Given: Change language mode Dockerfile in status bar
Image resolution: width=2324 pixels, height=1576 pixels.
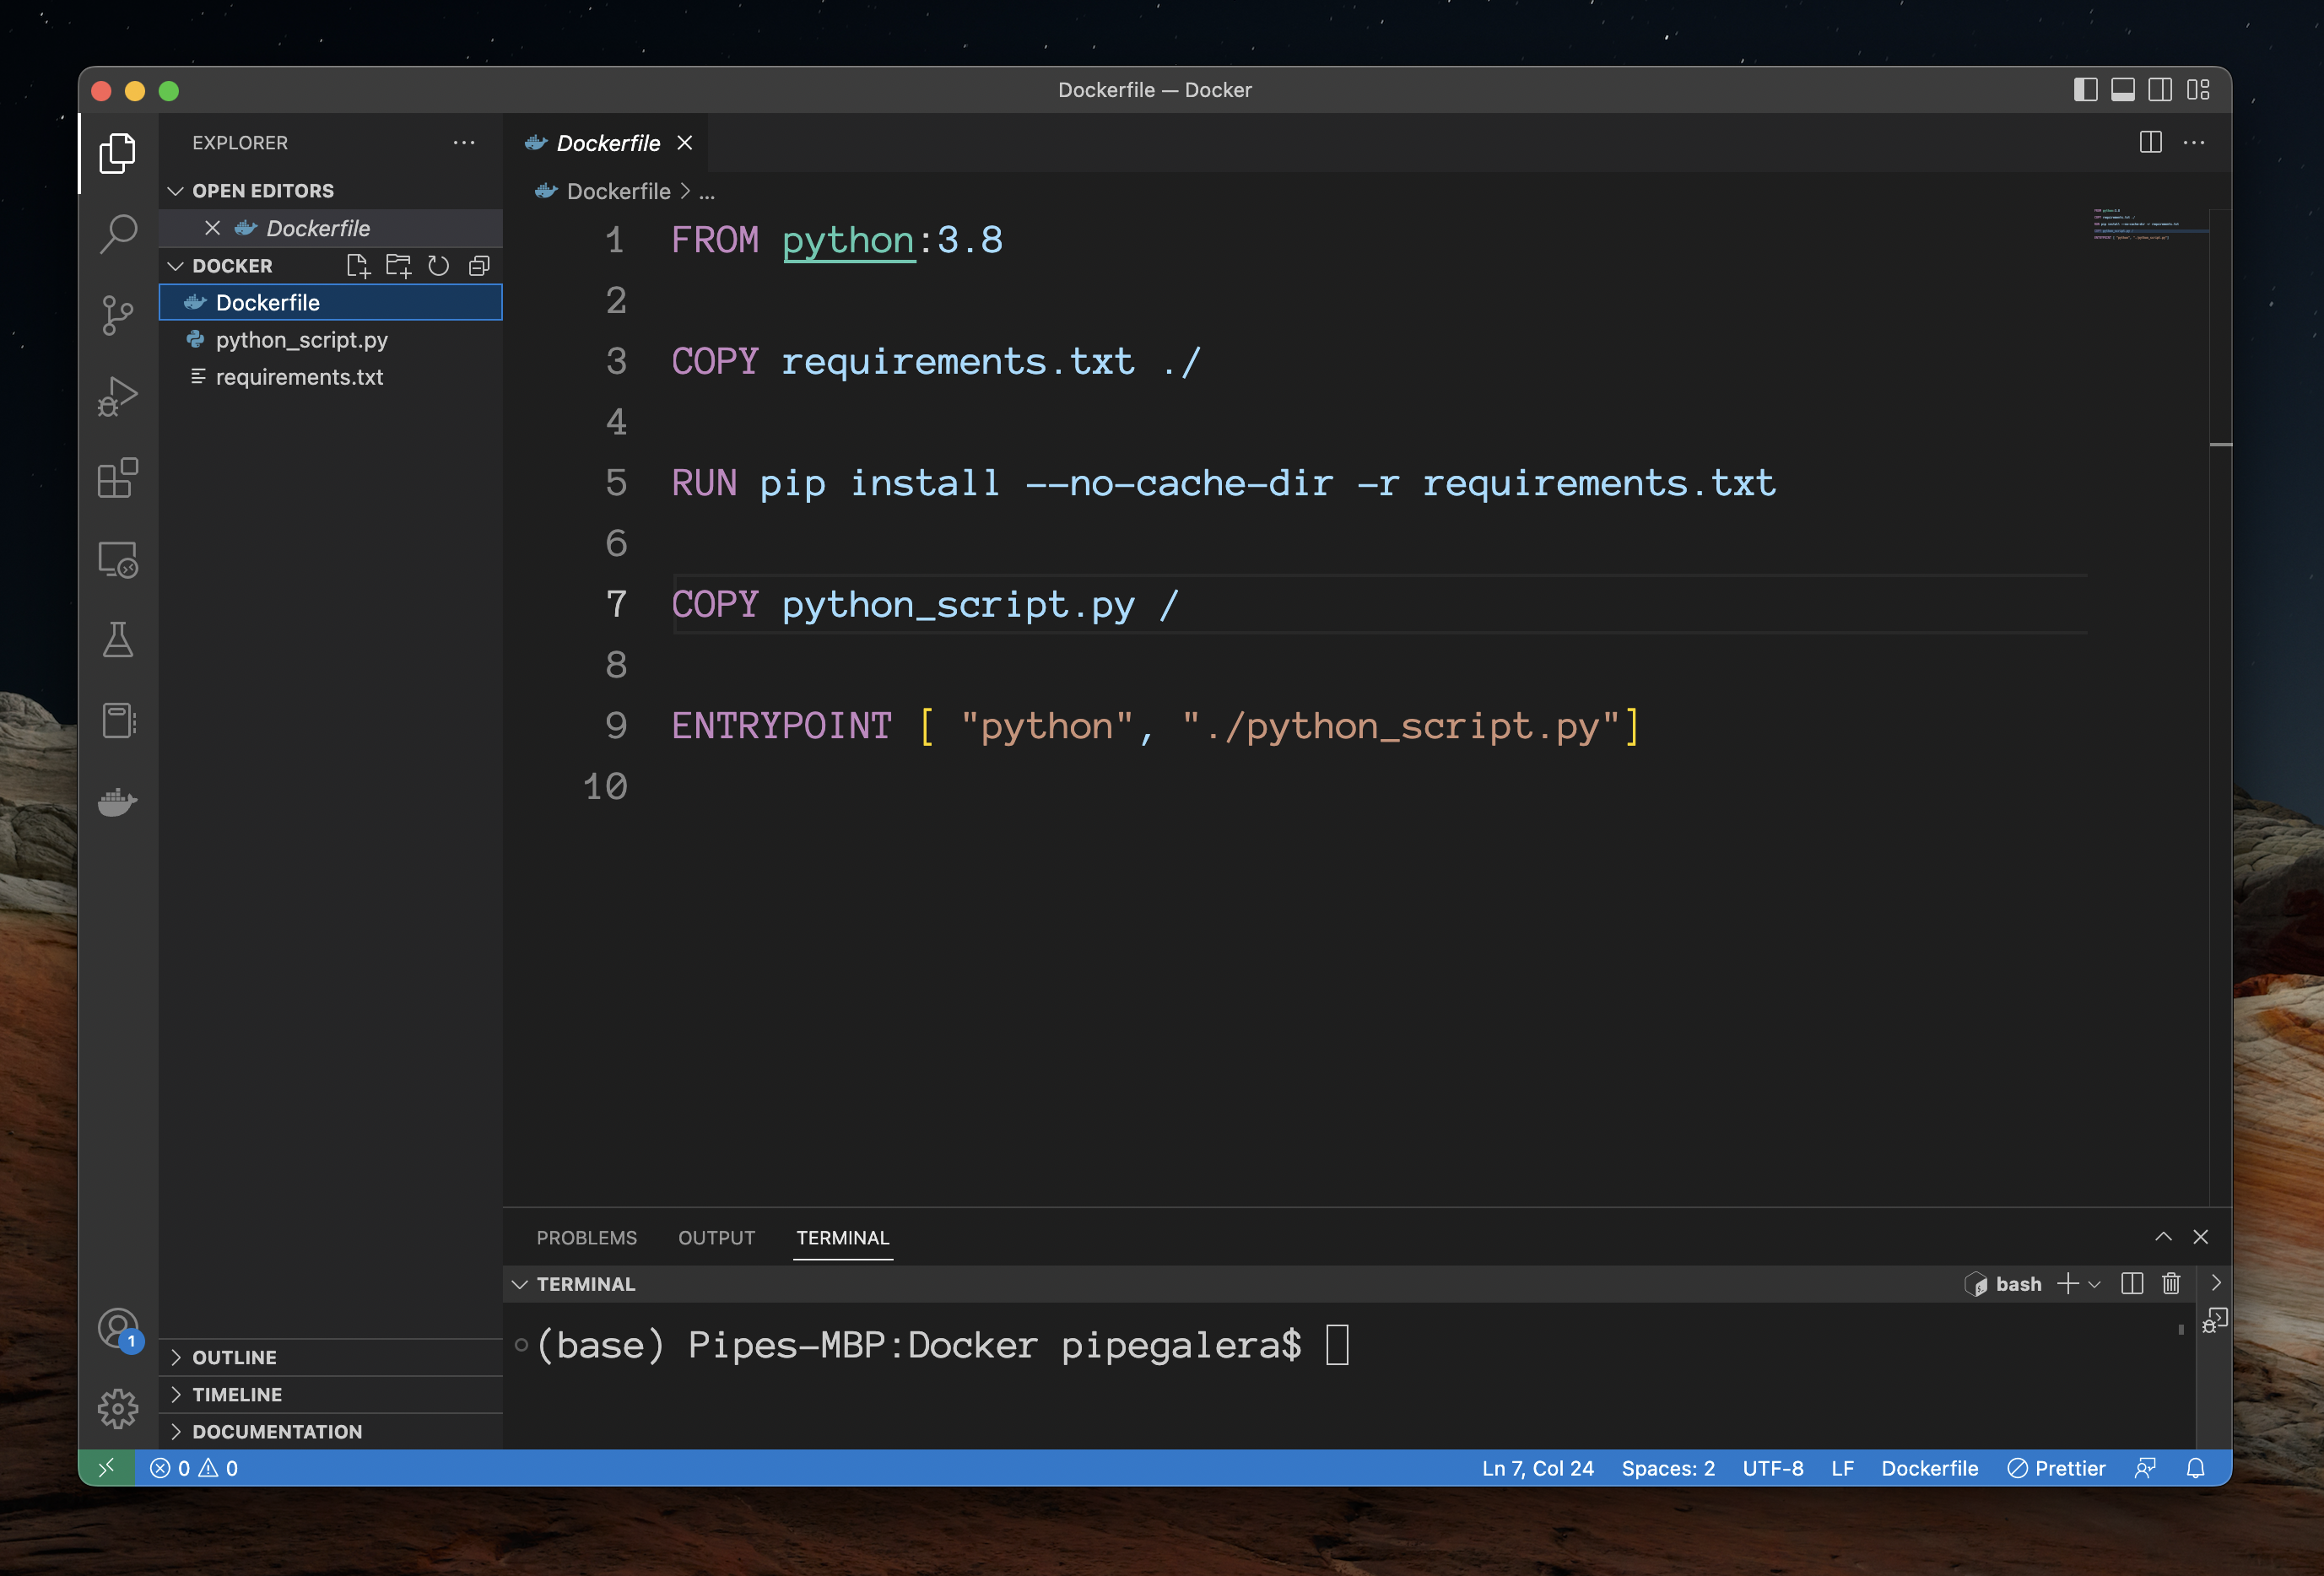Looking at the screenshot, I should pos(1929,1468).
